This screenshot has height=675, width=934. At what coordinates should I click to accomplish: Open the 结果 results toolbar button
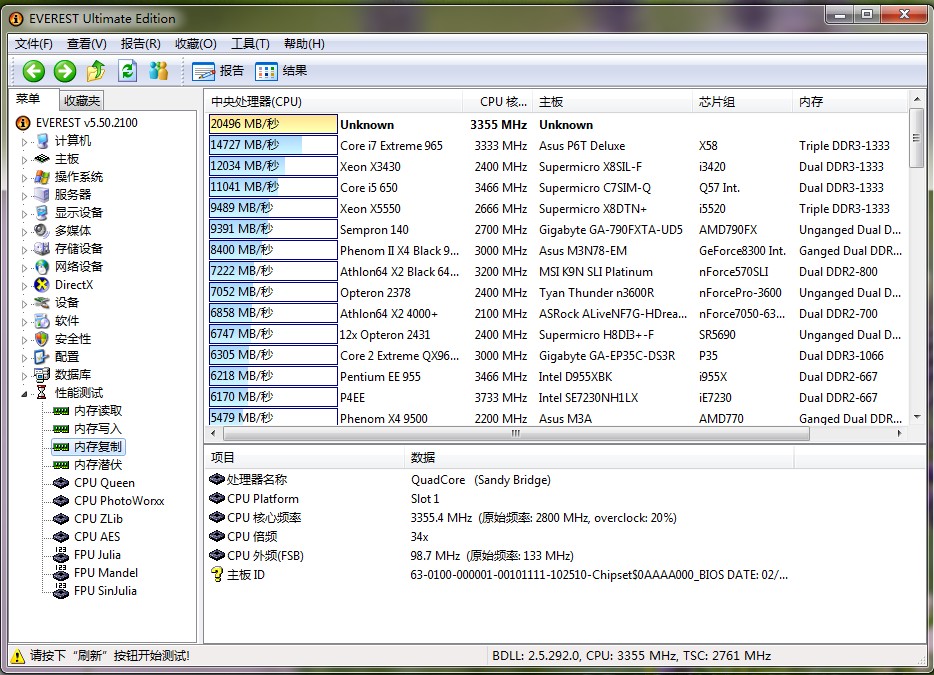pyautogui.click(x=281, y=71)
